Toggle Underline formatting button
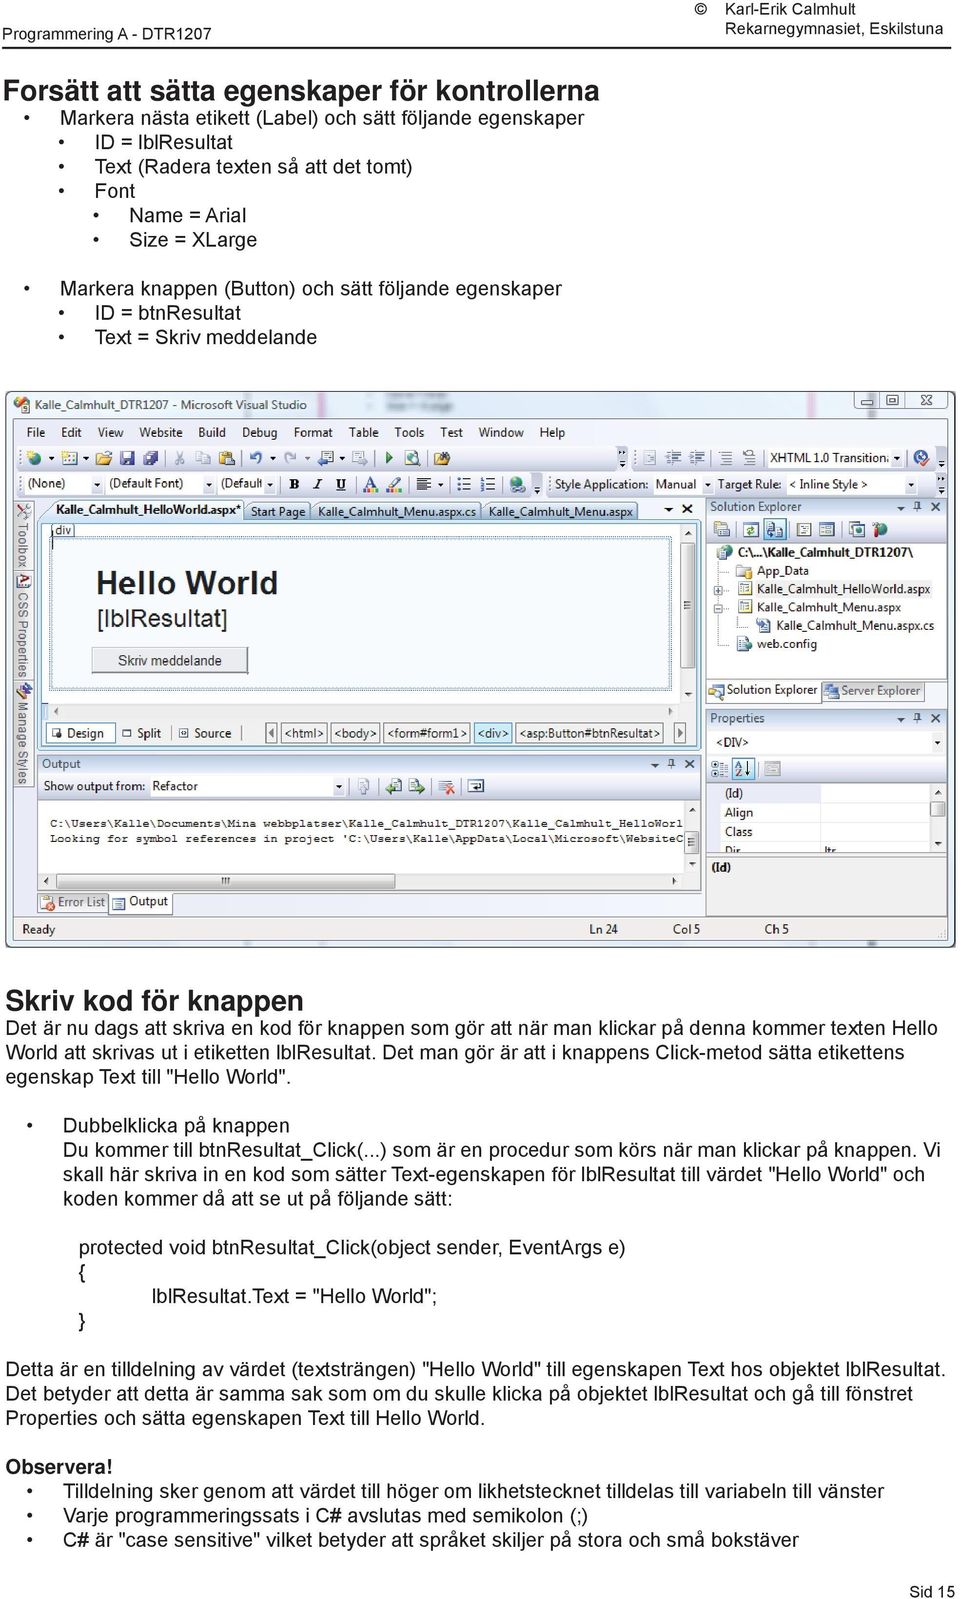Screen dimensions: 960x1599 tap(341, 484)
